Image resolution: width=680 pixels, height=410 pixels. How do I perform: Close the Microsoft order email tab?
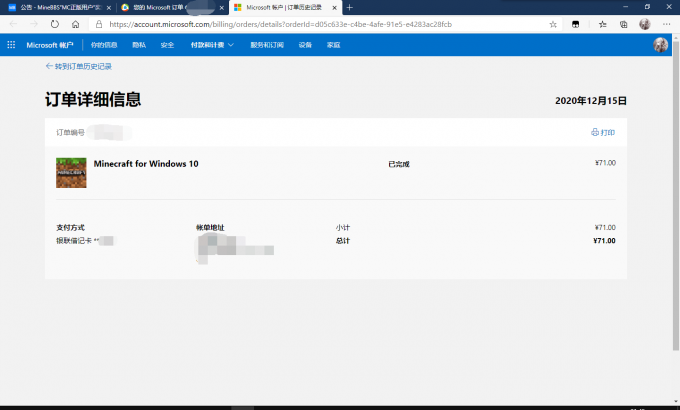point(221,7)
